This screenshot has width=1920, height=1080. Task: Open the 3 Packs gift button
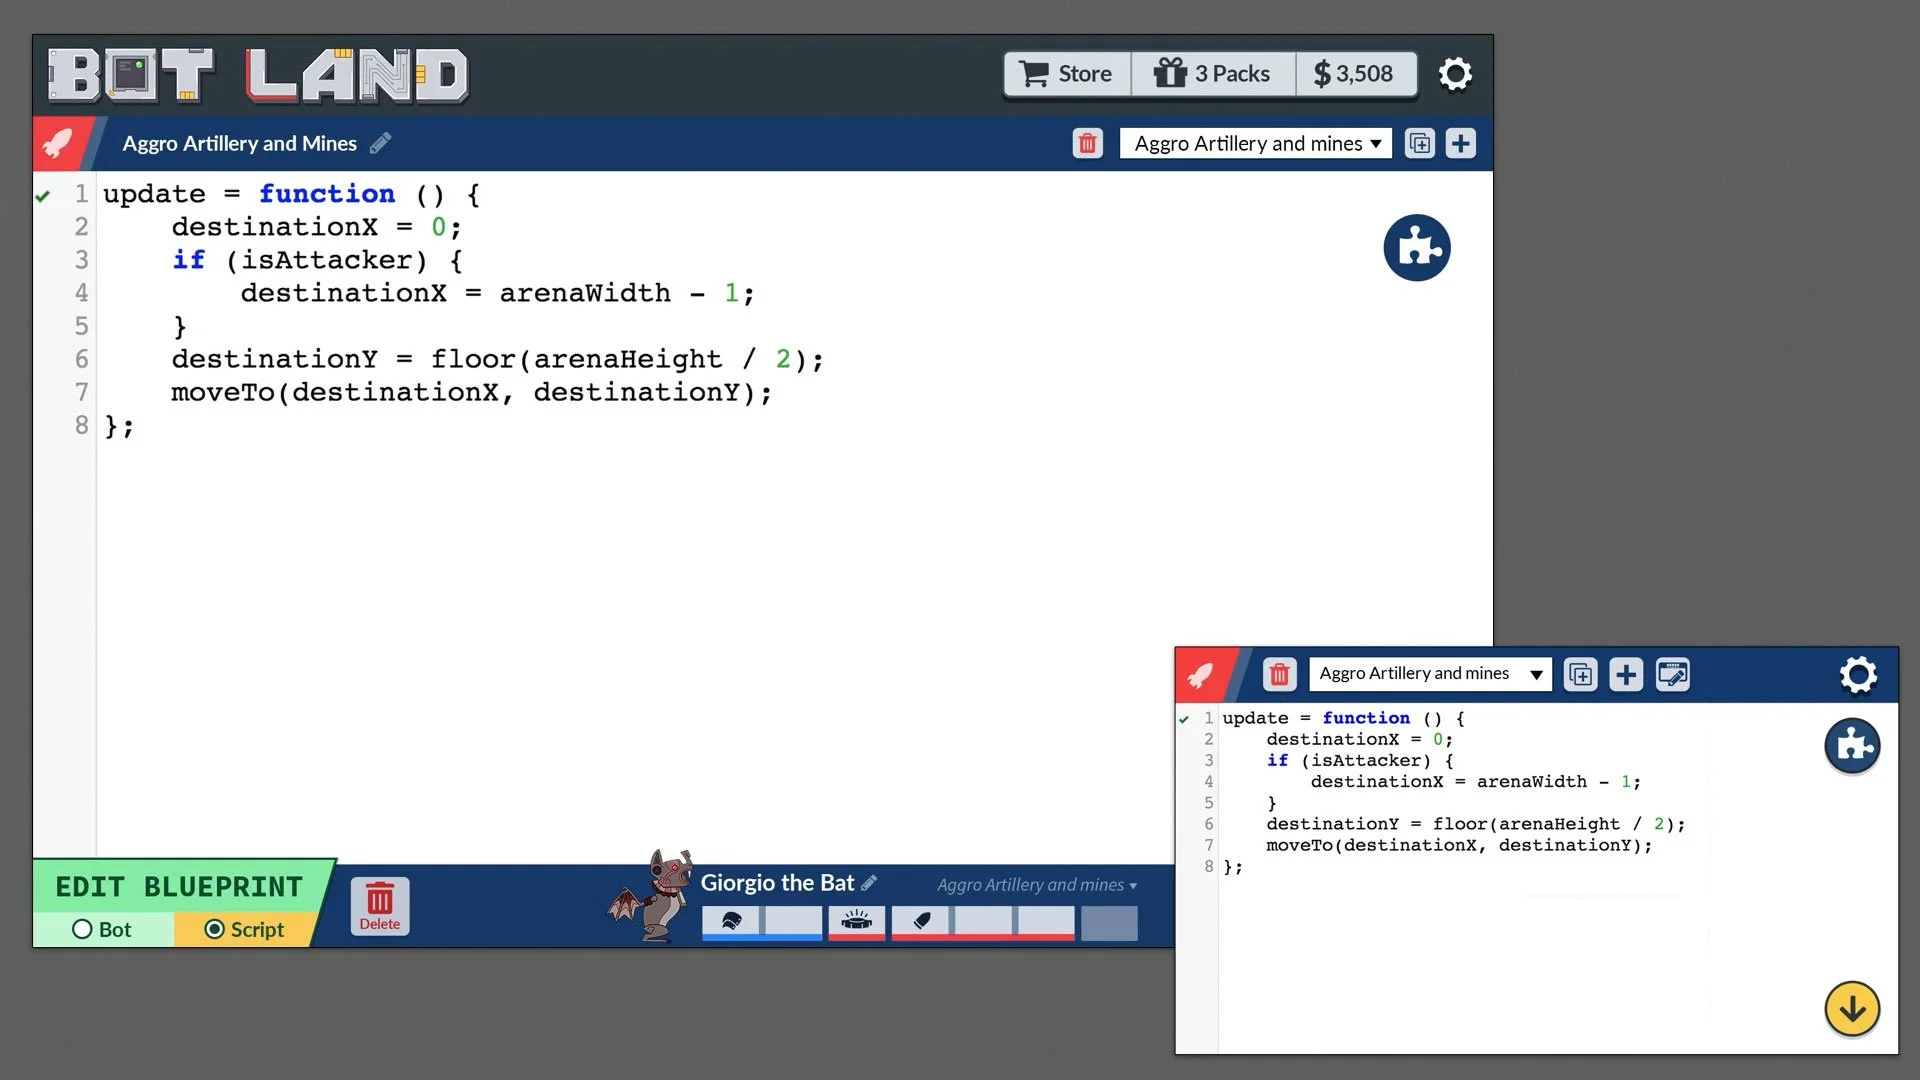[1212, 74]
